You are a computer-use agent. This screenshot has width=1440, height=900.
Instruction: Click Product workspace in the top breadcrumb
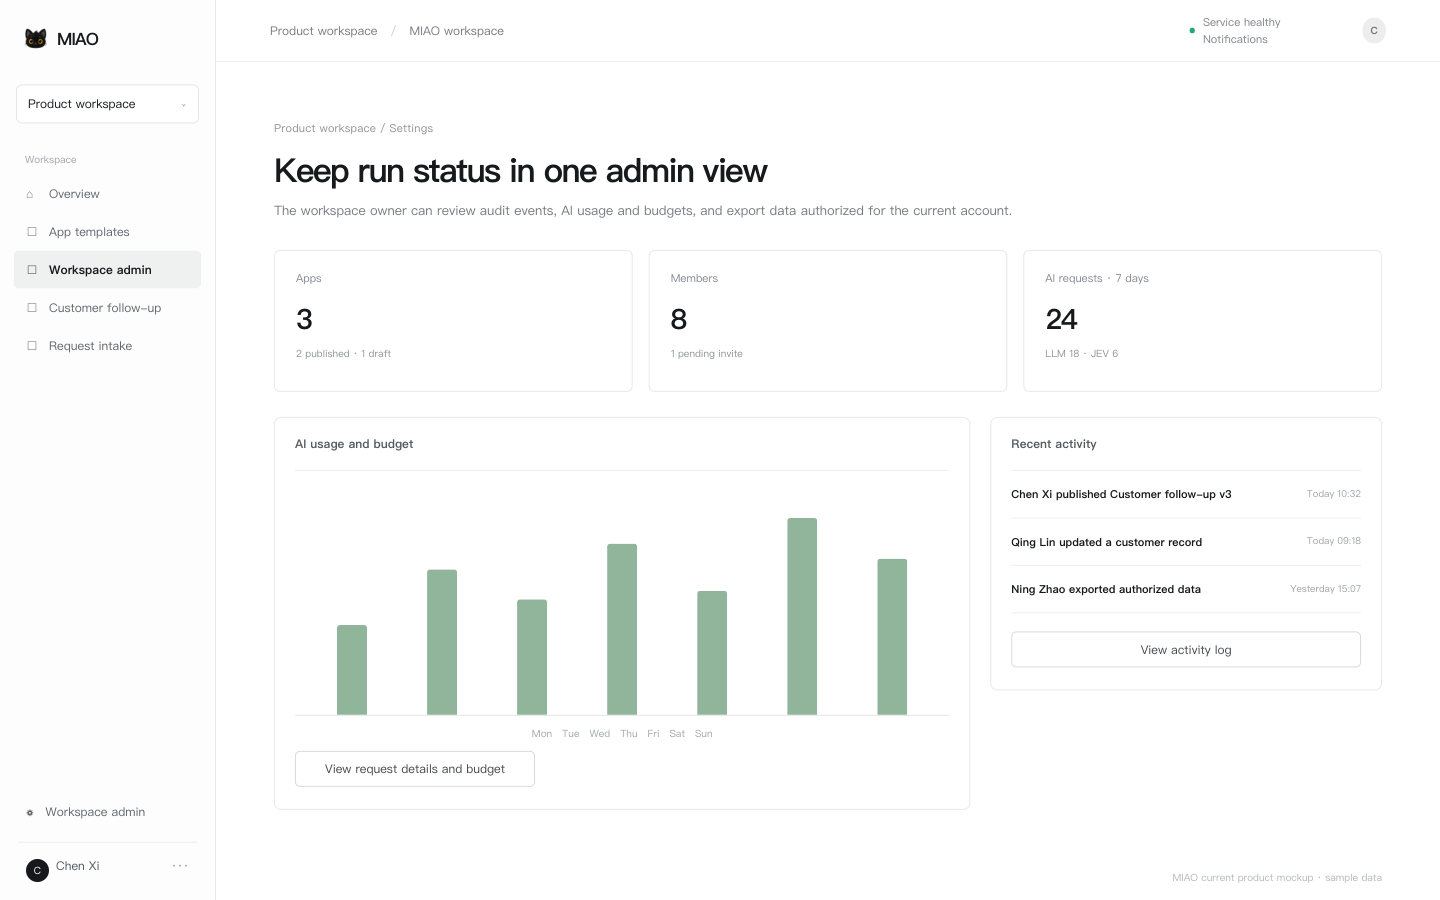point(324,31)
